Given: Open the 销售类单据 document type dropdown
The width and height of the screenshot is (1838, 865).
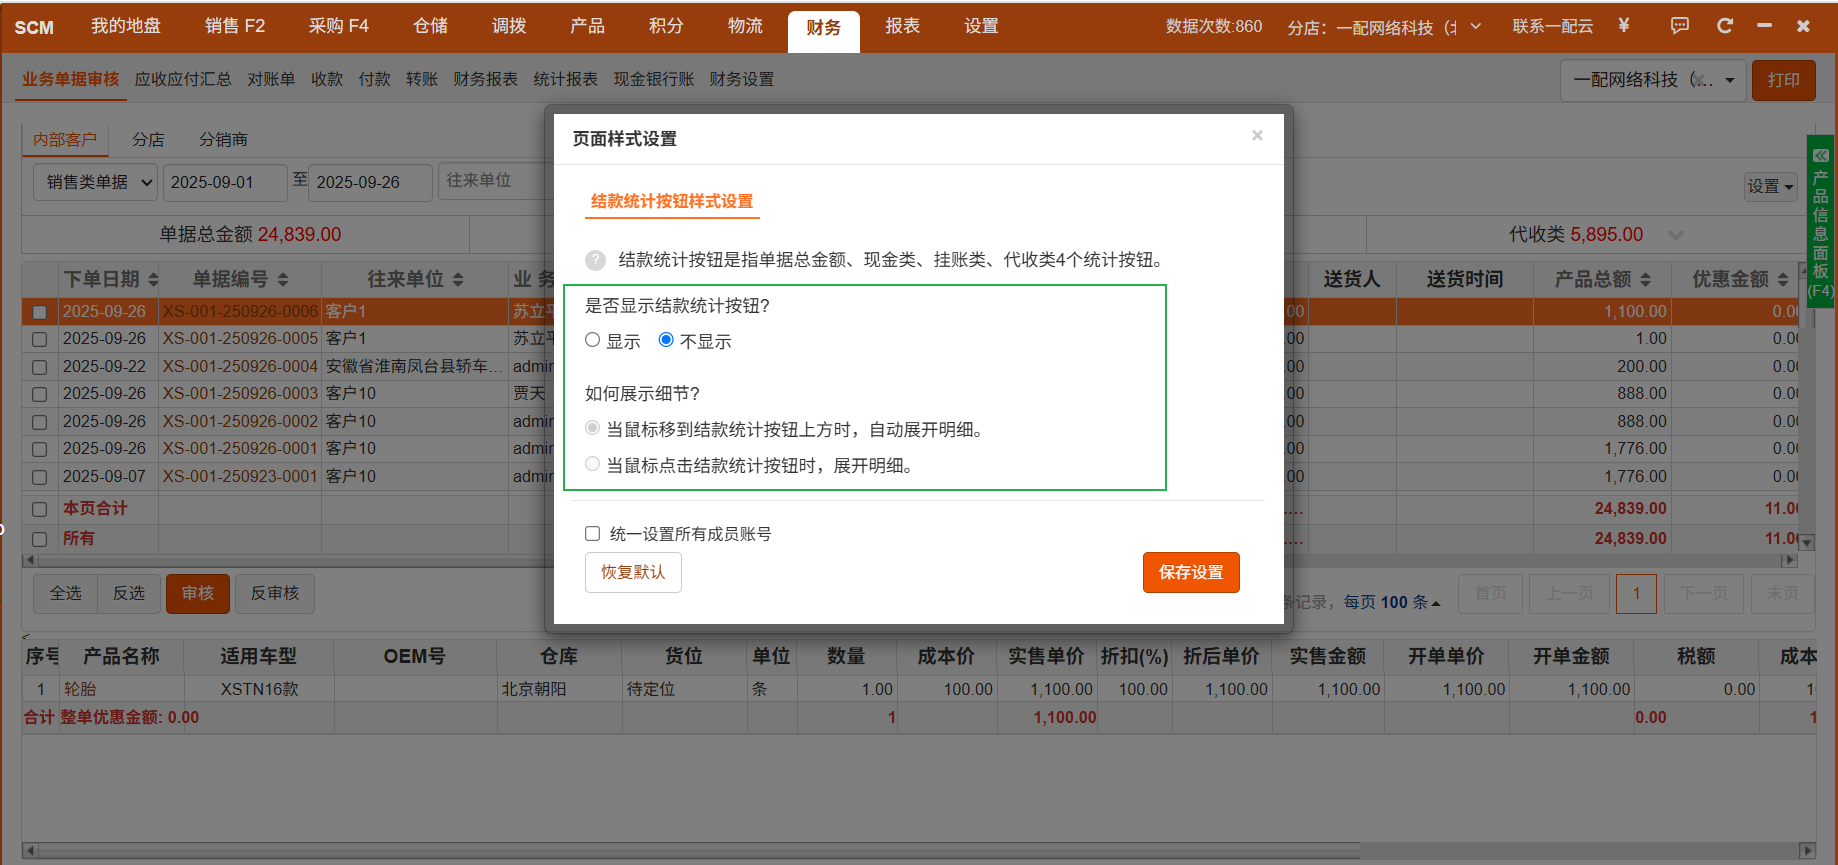Looking at the screenshot, I should (97, 182).
